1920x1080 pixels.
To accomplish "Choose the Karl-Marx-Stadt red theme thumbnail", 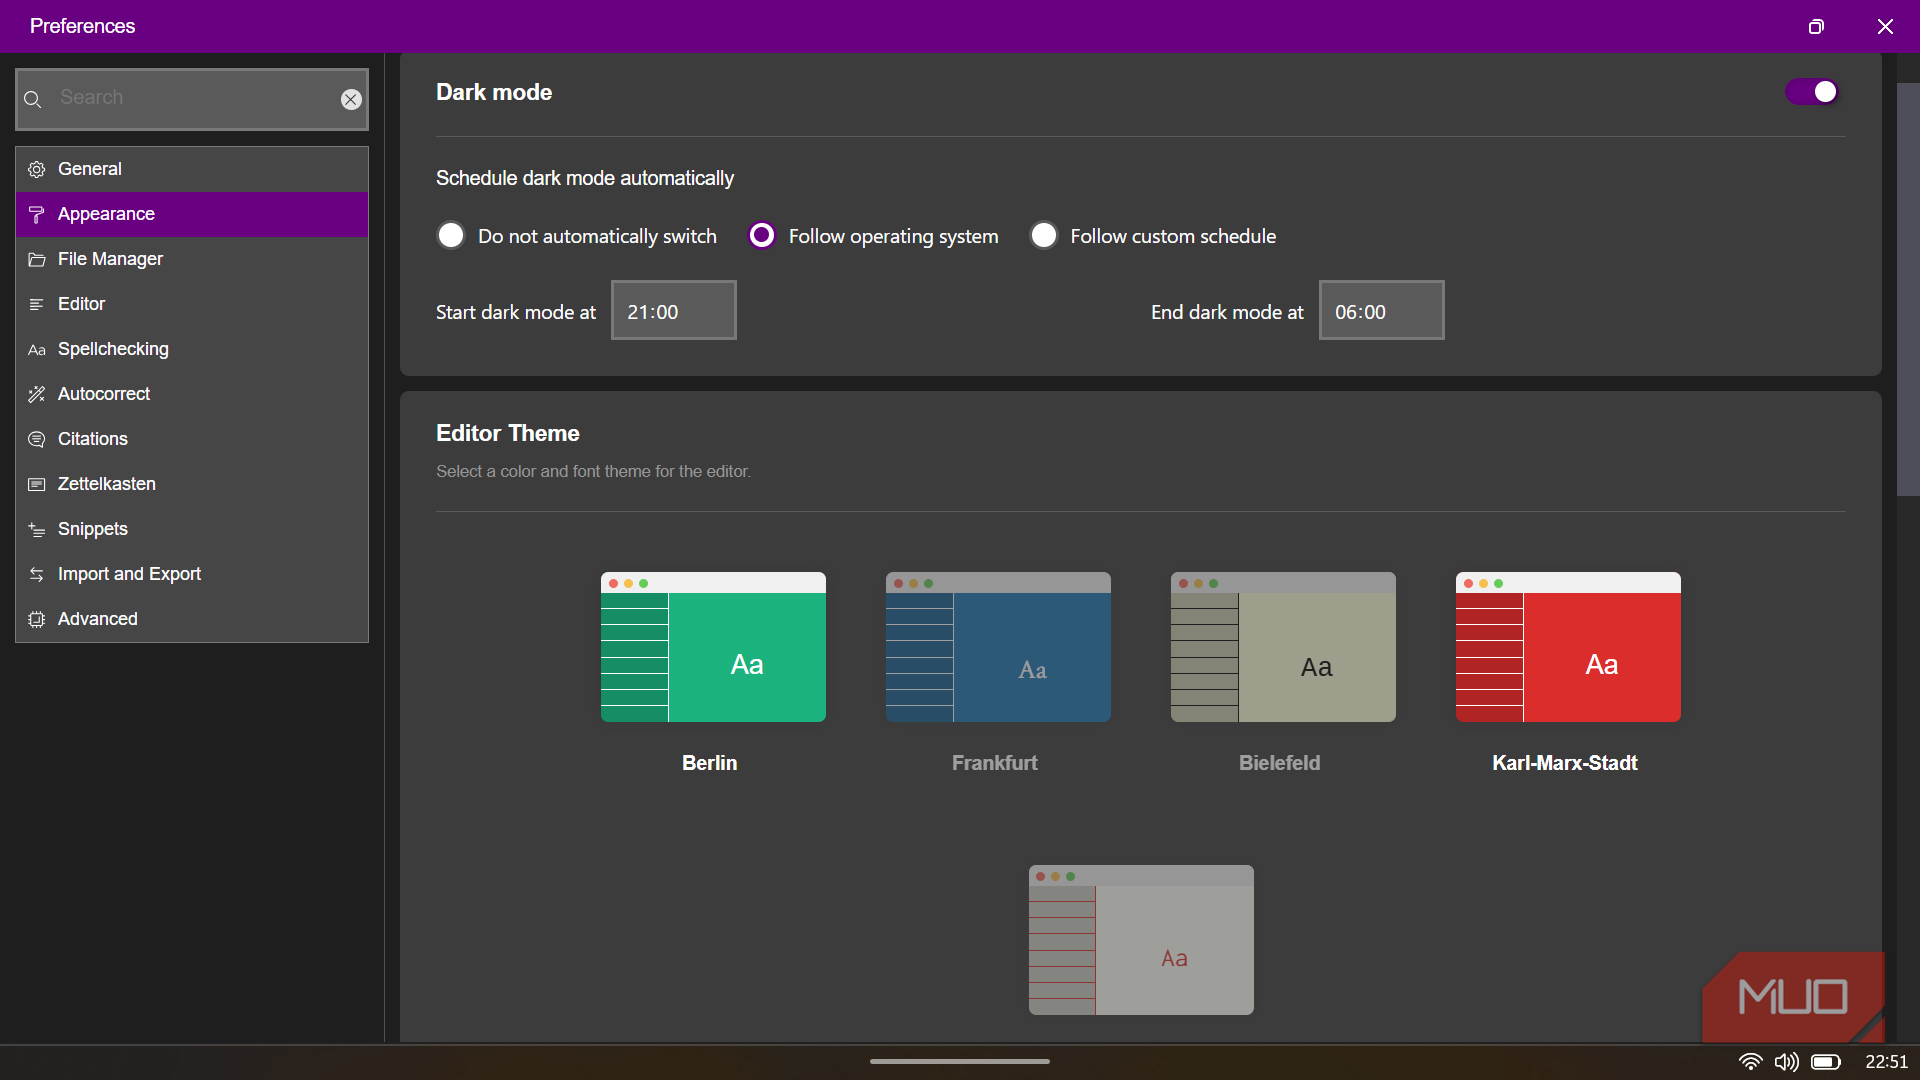I will tap(1568, 647).
